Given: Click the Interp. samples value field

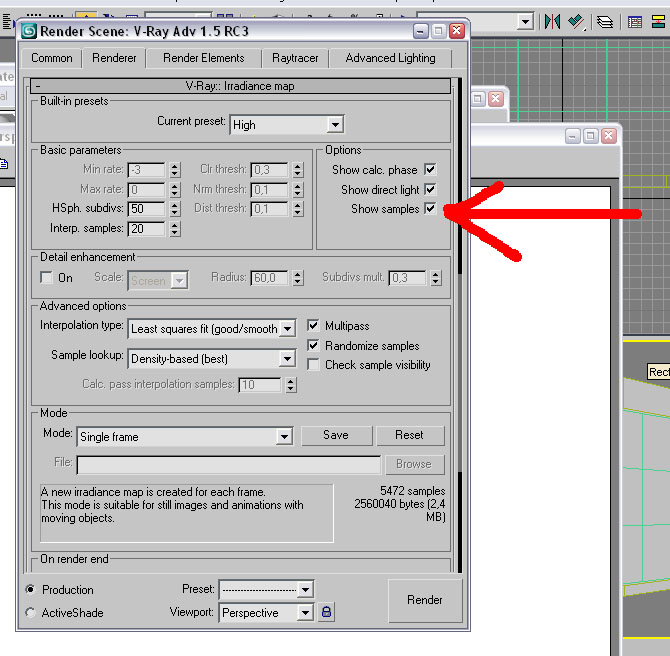Looking at the screenshot, I should tap(147, 229).
